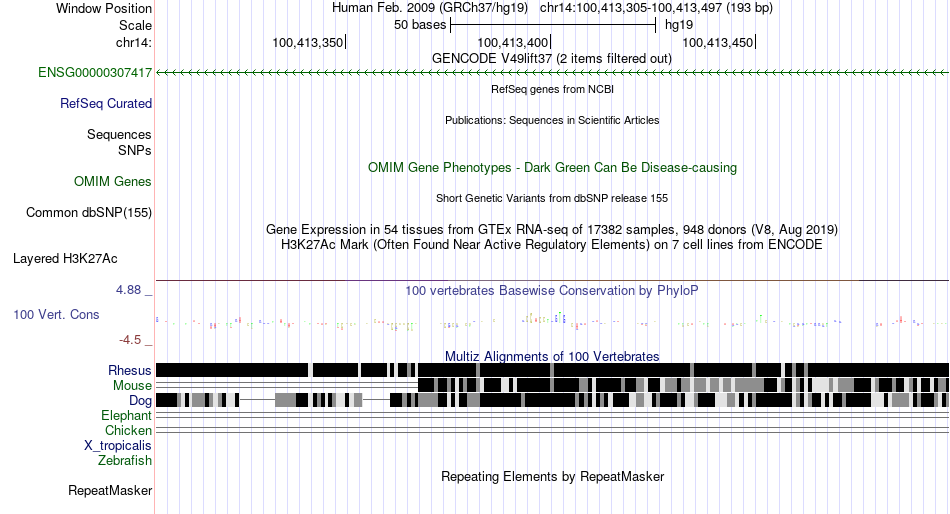Click the 50 bases scale bar
This screenshot has width=950, height=514.
tap(553, 25)
